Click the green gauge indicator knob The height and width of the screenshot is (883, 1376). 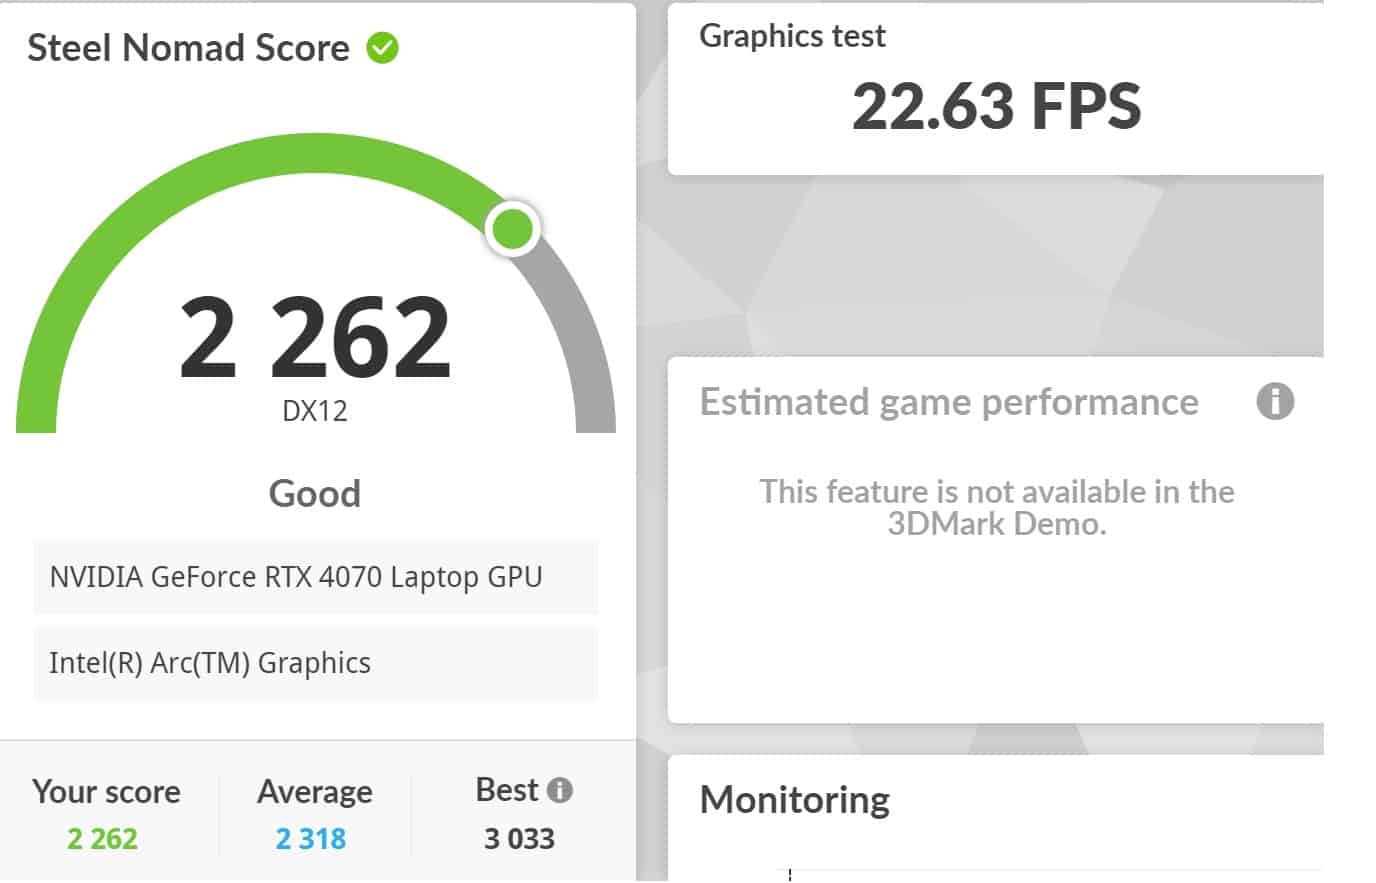click(x=513, y=229)
